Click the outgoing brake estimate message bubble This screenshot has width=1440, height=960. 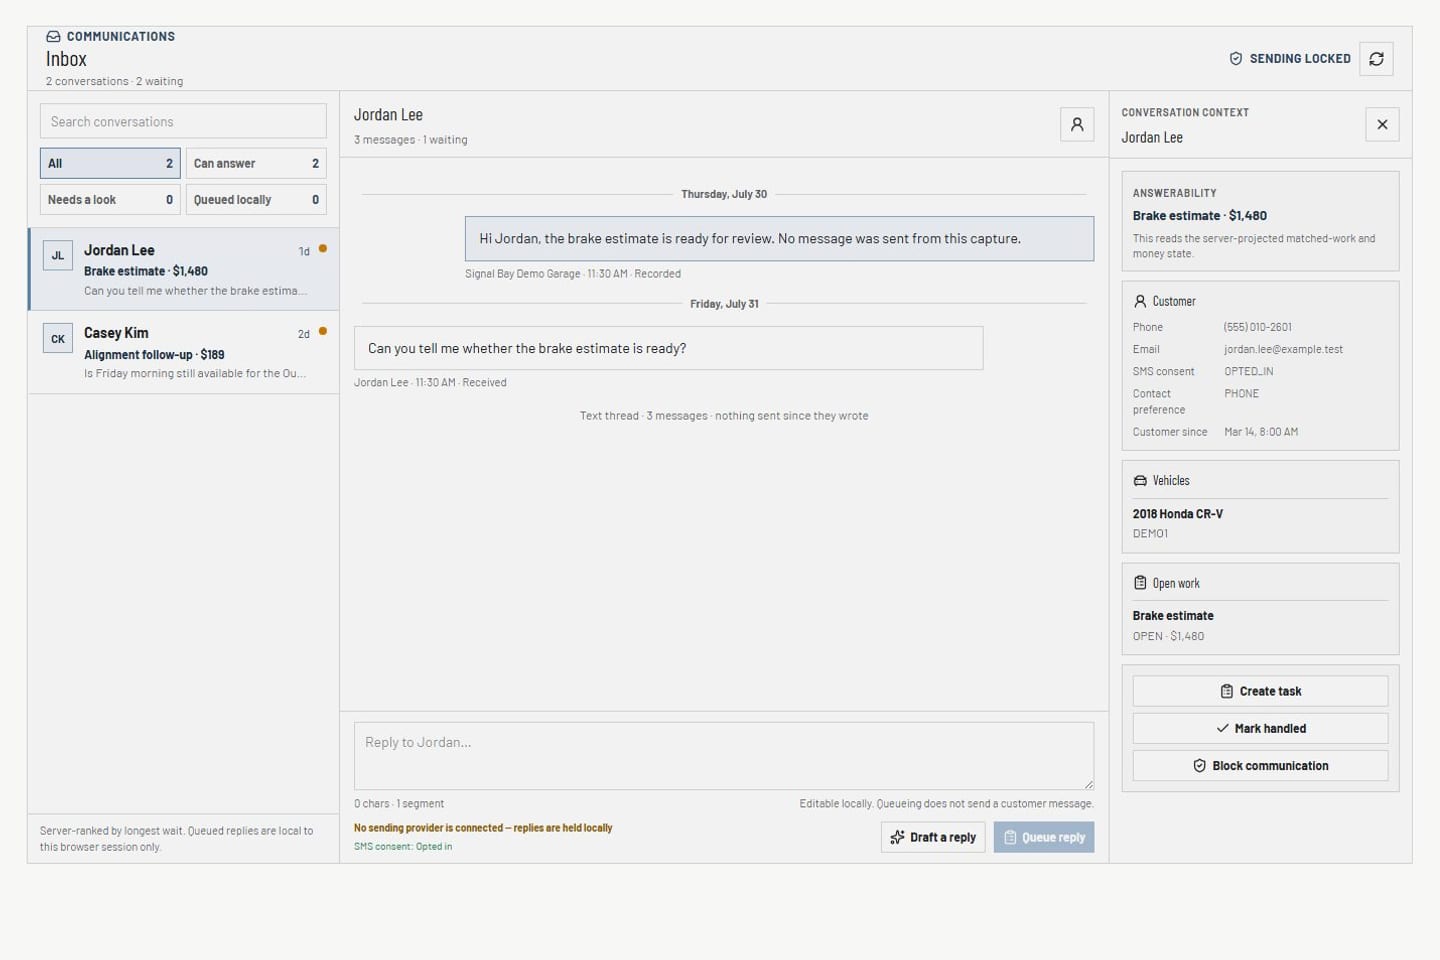click(x=779, y=239)
